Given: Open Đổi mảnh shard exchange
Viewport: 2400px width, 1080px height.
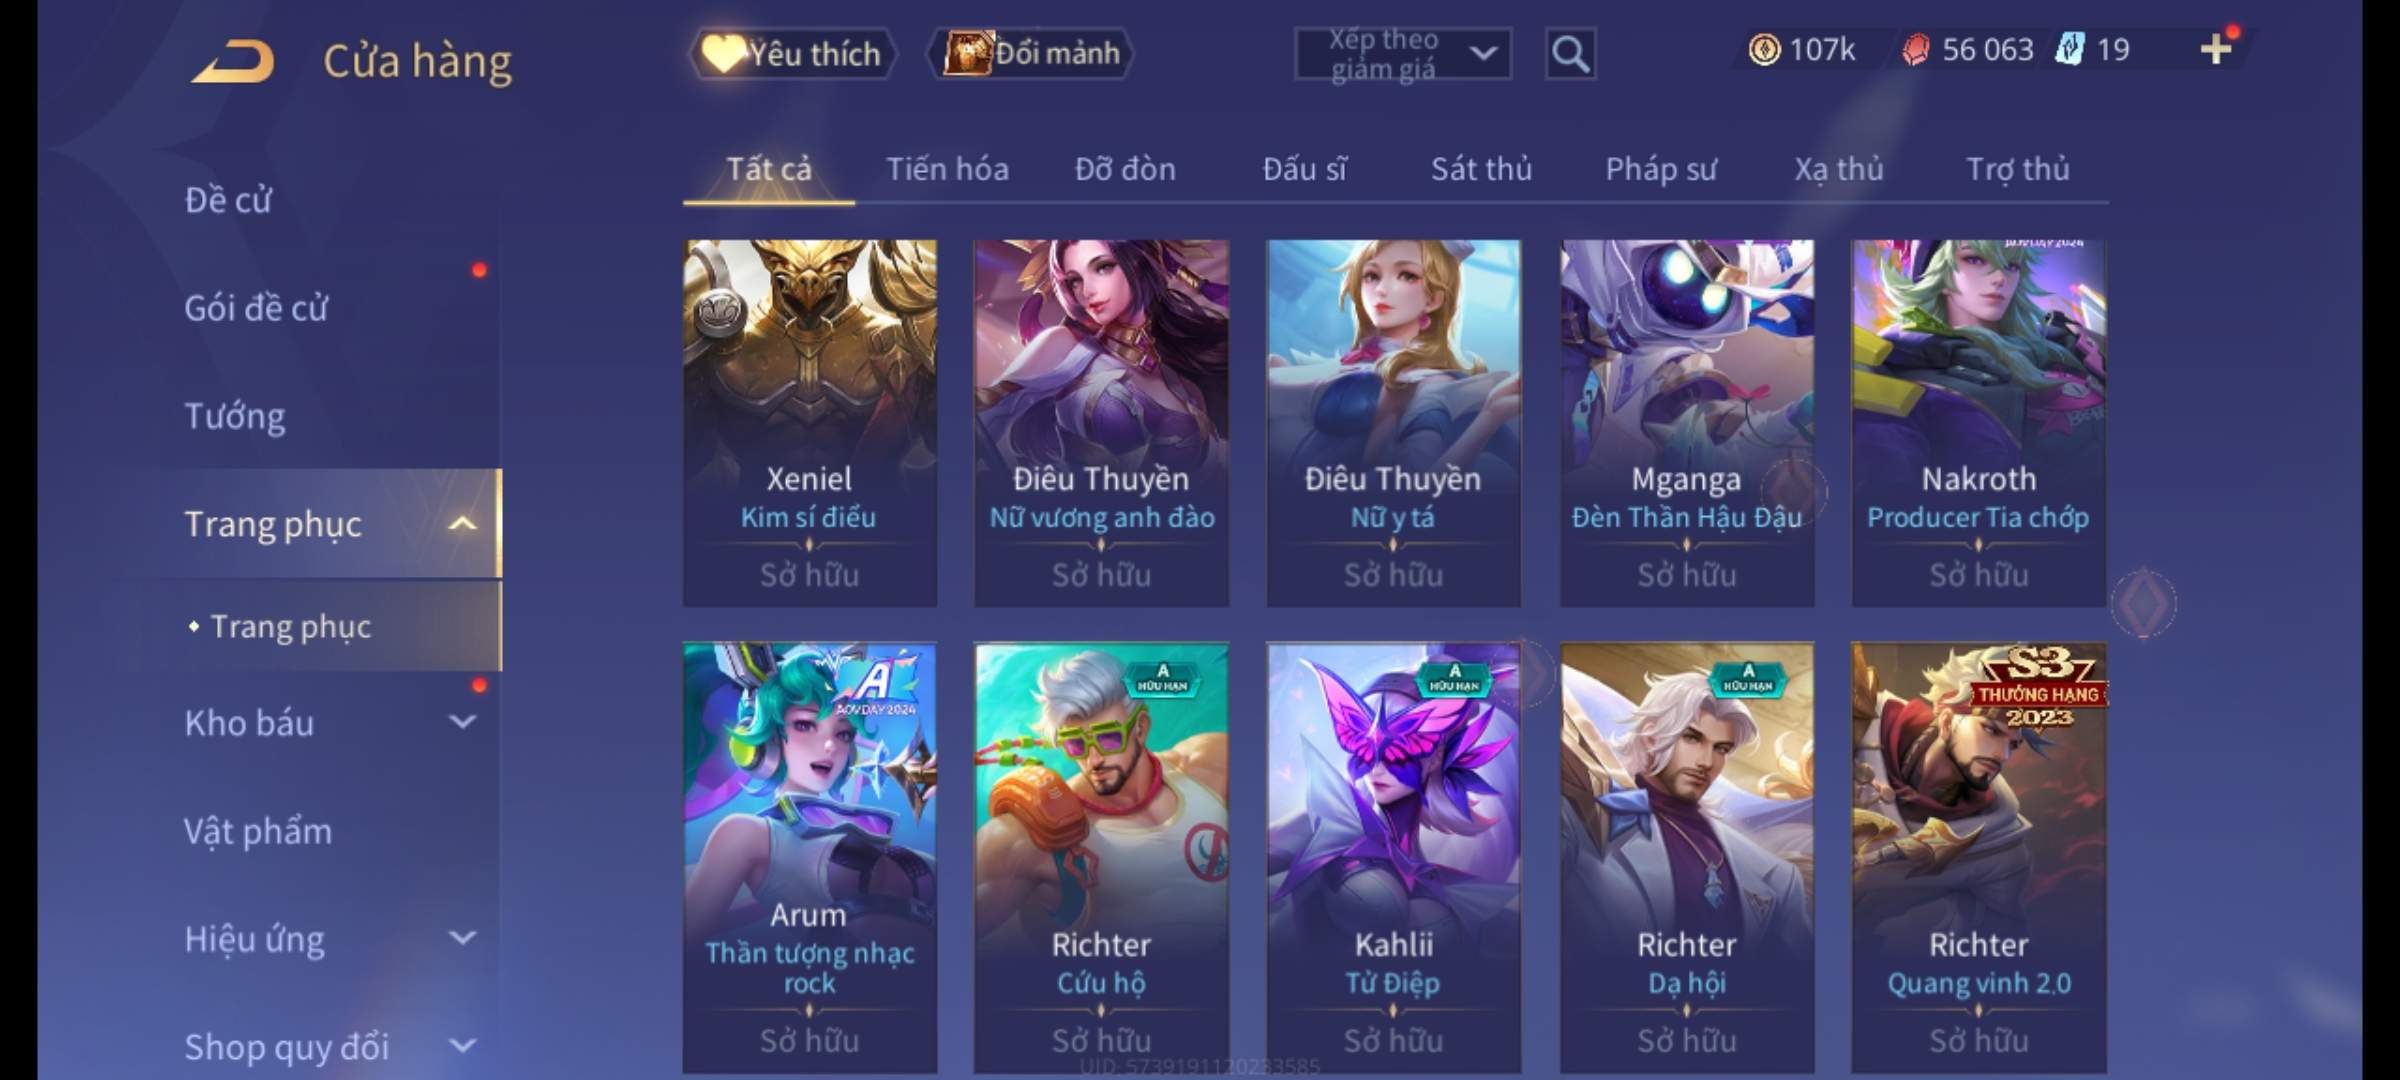Looking at the screenshot, I should pyautogui.click(x=1032, y=53).
